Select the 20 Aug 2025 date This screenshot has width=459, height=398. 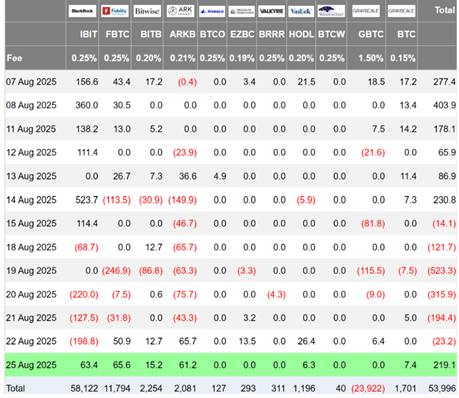coord(31,294)
